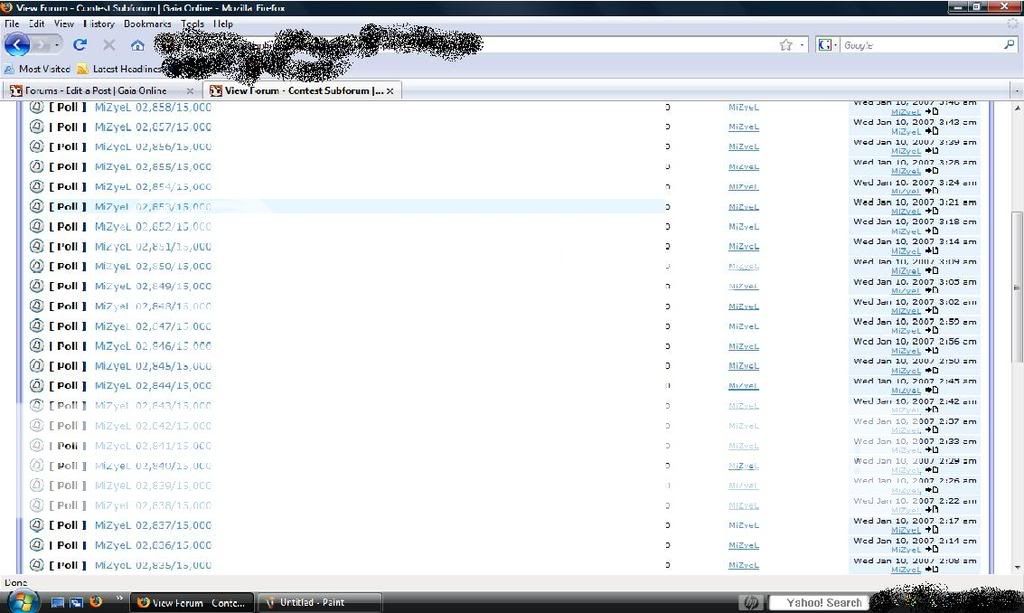The image size is (1024, 613).
Task: Click the search magnifier icon in search box
Action: (x=1008, y=45)
